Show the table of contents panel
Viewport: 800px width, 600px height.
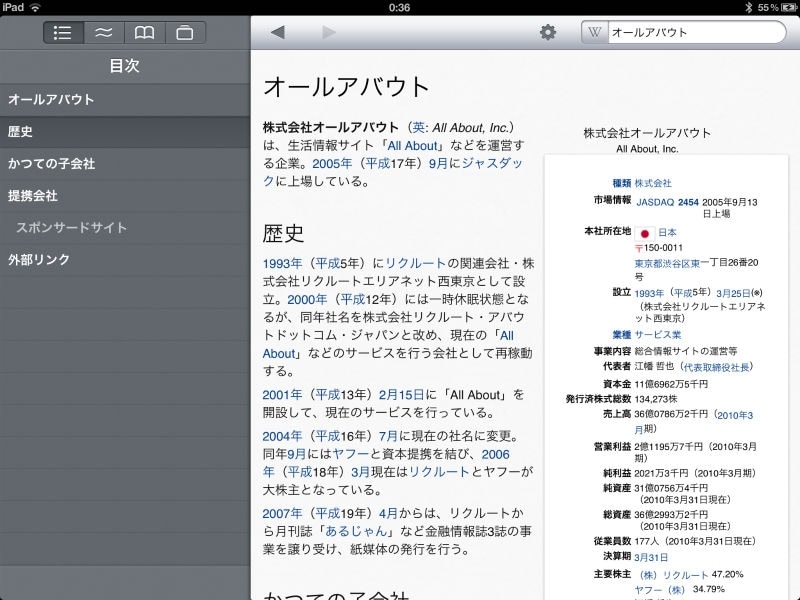click(62, 33)
